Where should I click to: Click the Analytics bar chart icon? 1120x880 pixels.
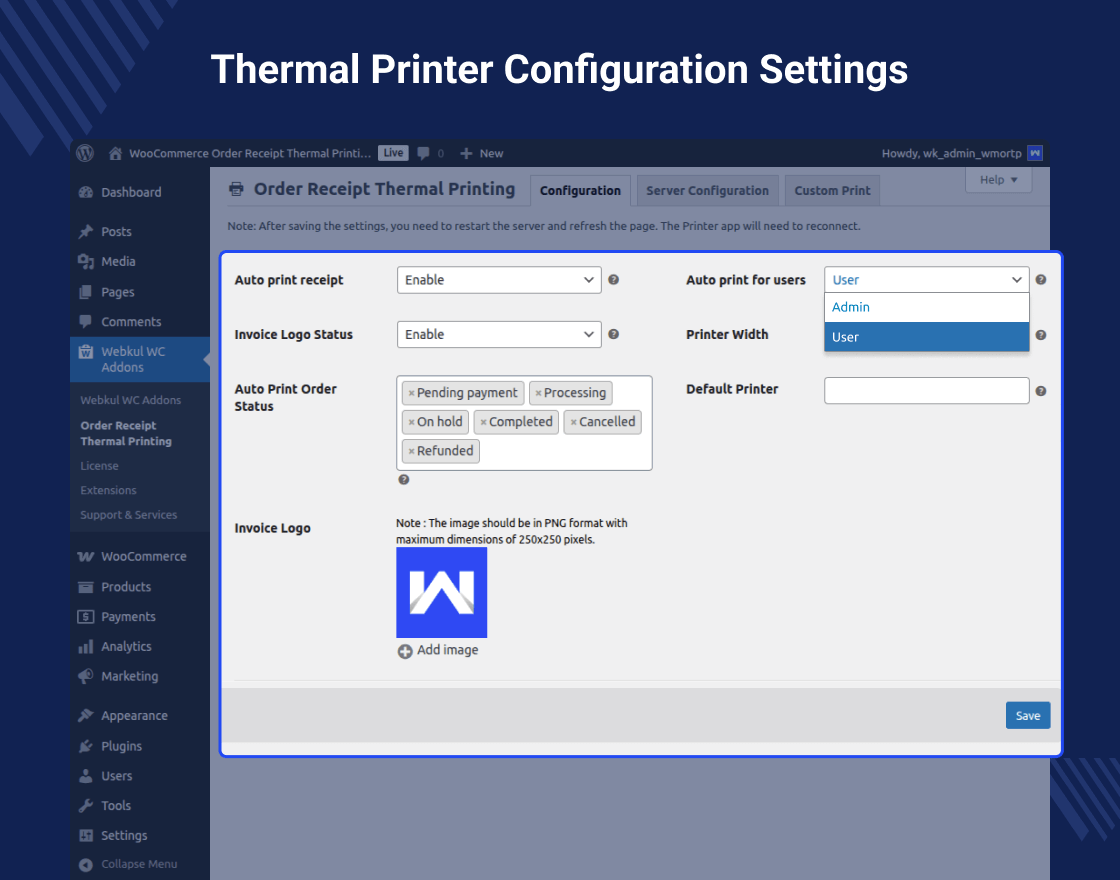coord(86,646)
